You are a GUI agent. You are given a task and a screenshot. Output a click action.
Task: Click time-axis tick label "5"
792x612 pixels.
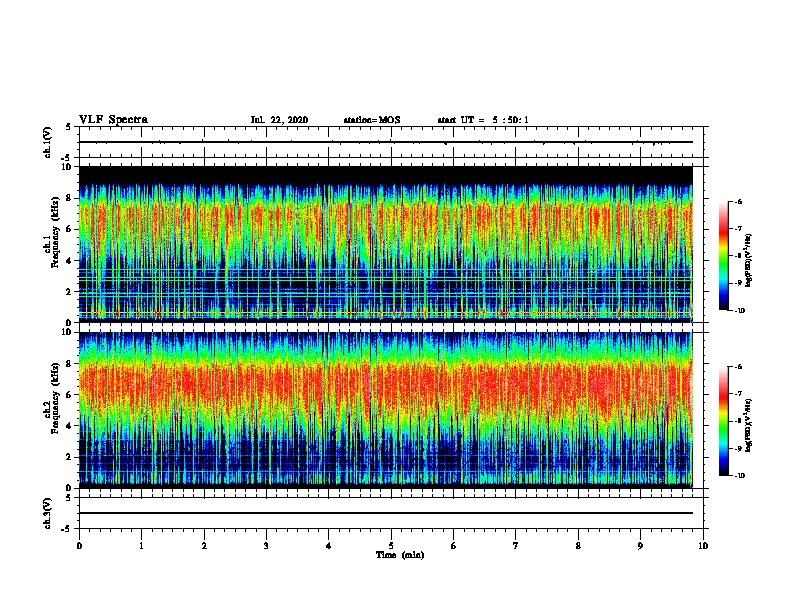pyautogui.click(x=391, y=546)
